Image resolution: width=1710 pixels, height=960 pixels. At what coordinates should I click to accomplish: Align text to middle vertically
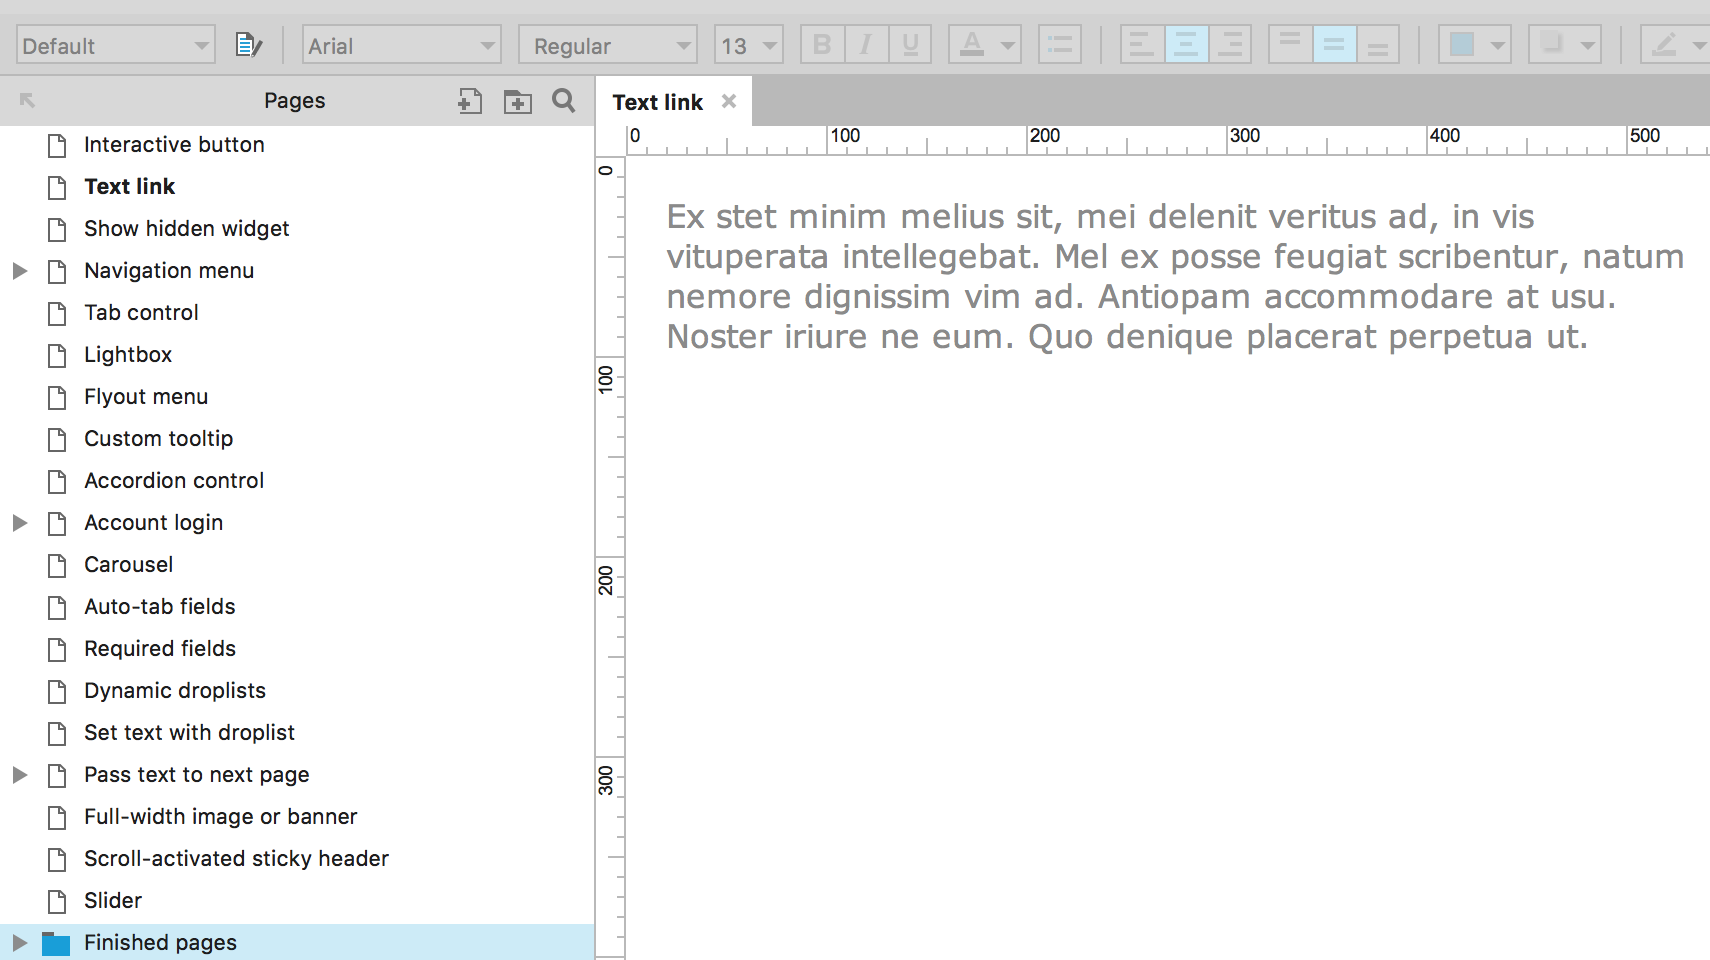1334,45
